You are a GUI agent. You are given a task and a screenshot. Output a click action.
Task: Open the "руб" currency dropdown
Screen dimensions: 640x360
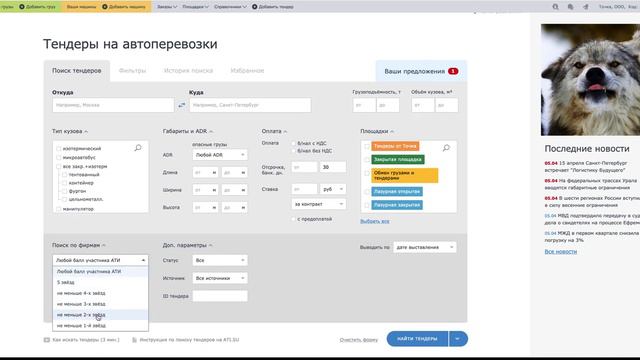pyautogui.click(x=333, y=189)
